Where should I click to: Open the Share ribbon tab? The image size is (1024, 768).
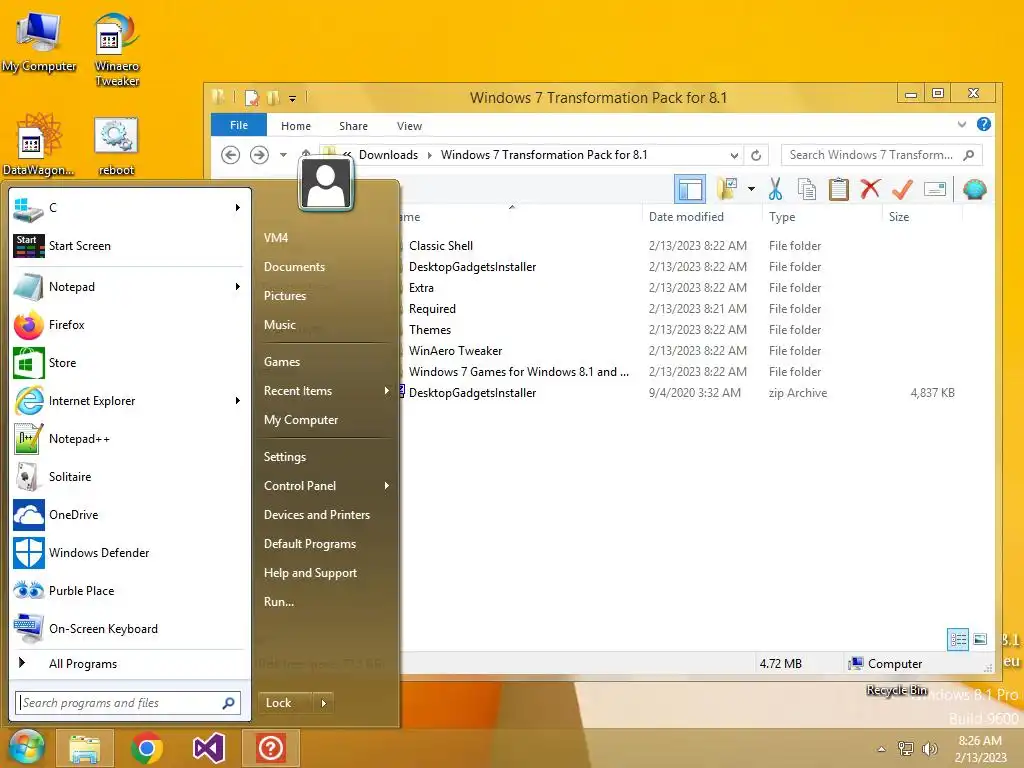353,126
